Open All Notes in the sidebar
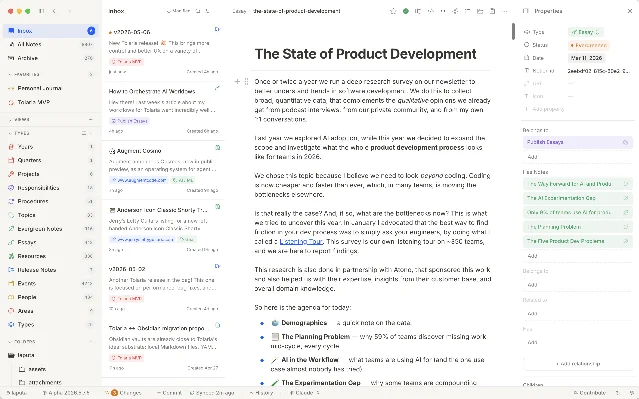This screenshot has height=399, width=639. click(x=51, y=44)
